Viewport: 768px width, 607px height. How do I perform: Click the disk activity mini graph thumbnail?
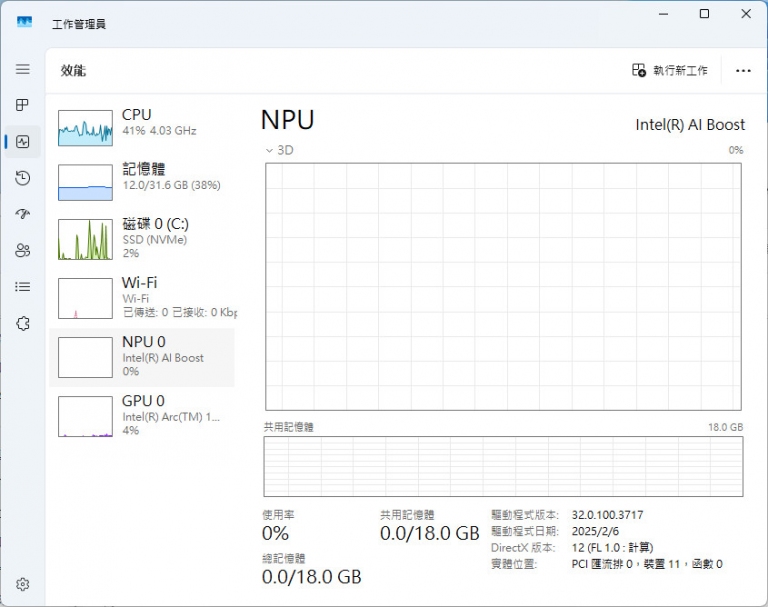(85, 239)
